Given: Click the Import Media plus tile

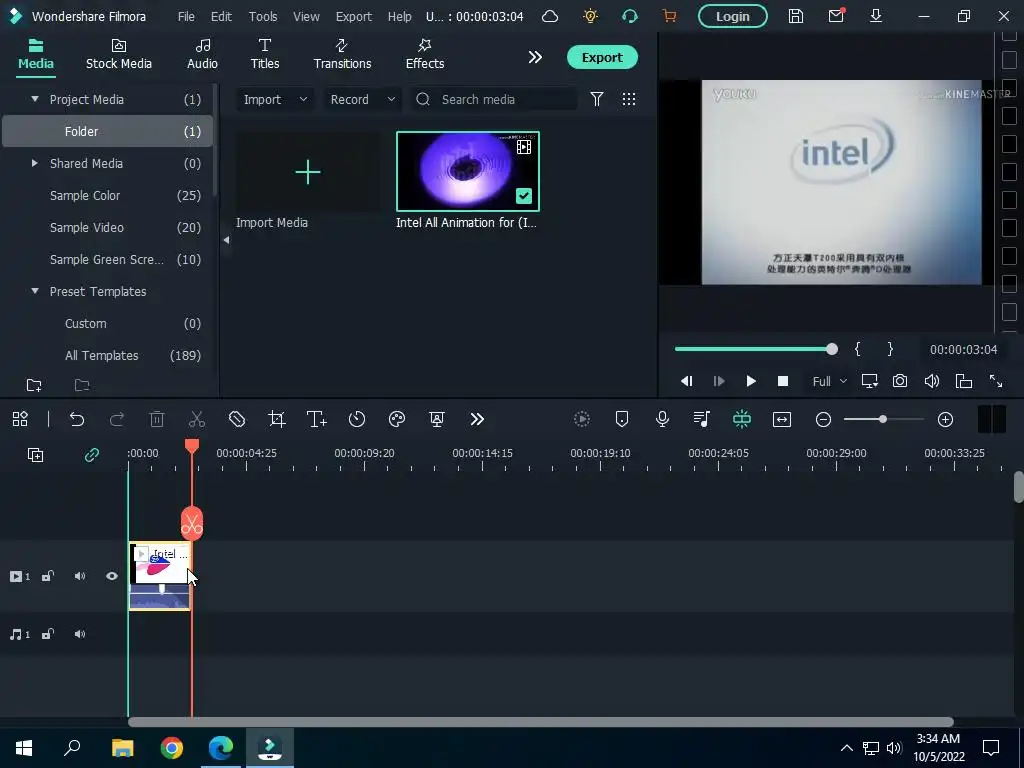Looking at the screenshot, I should 308,172.
